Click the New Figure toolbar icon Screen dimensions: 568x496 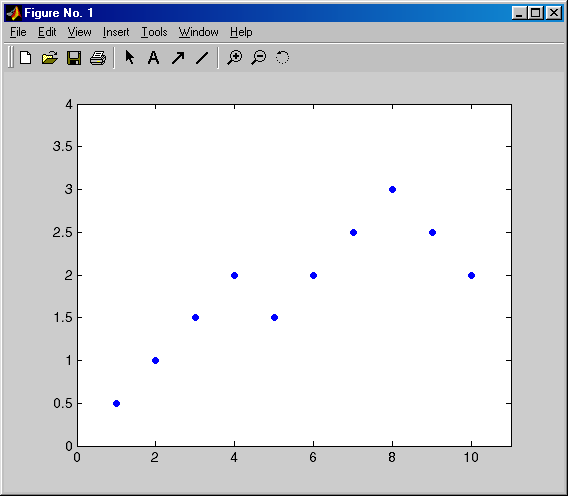point(25,58)
